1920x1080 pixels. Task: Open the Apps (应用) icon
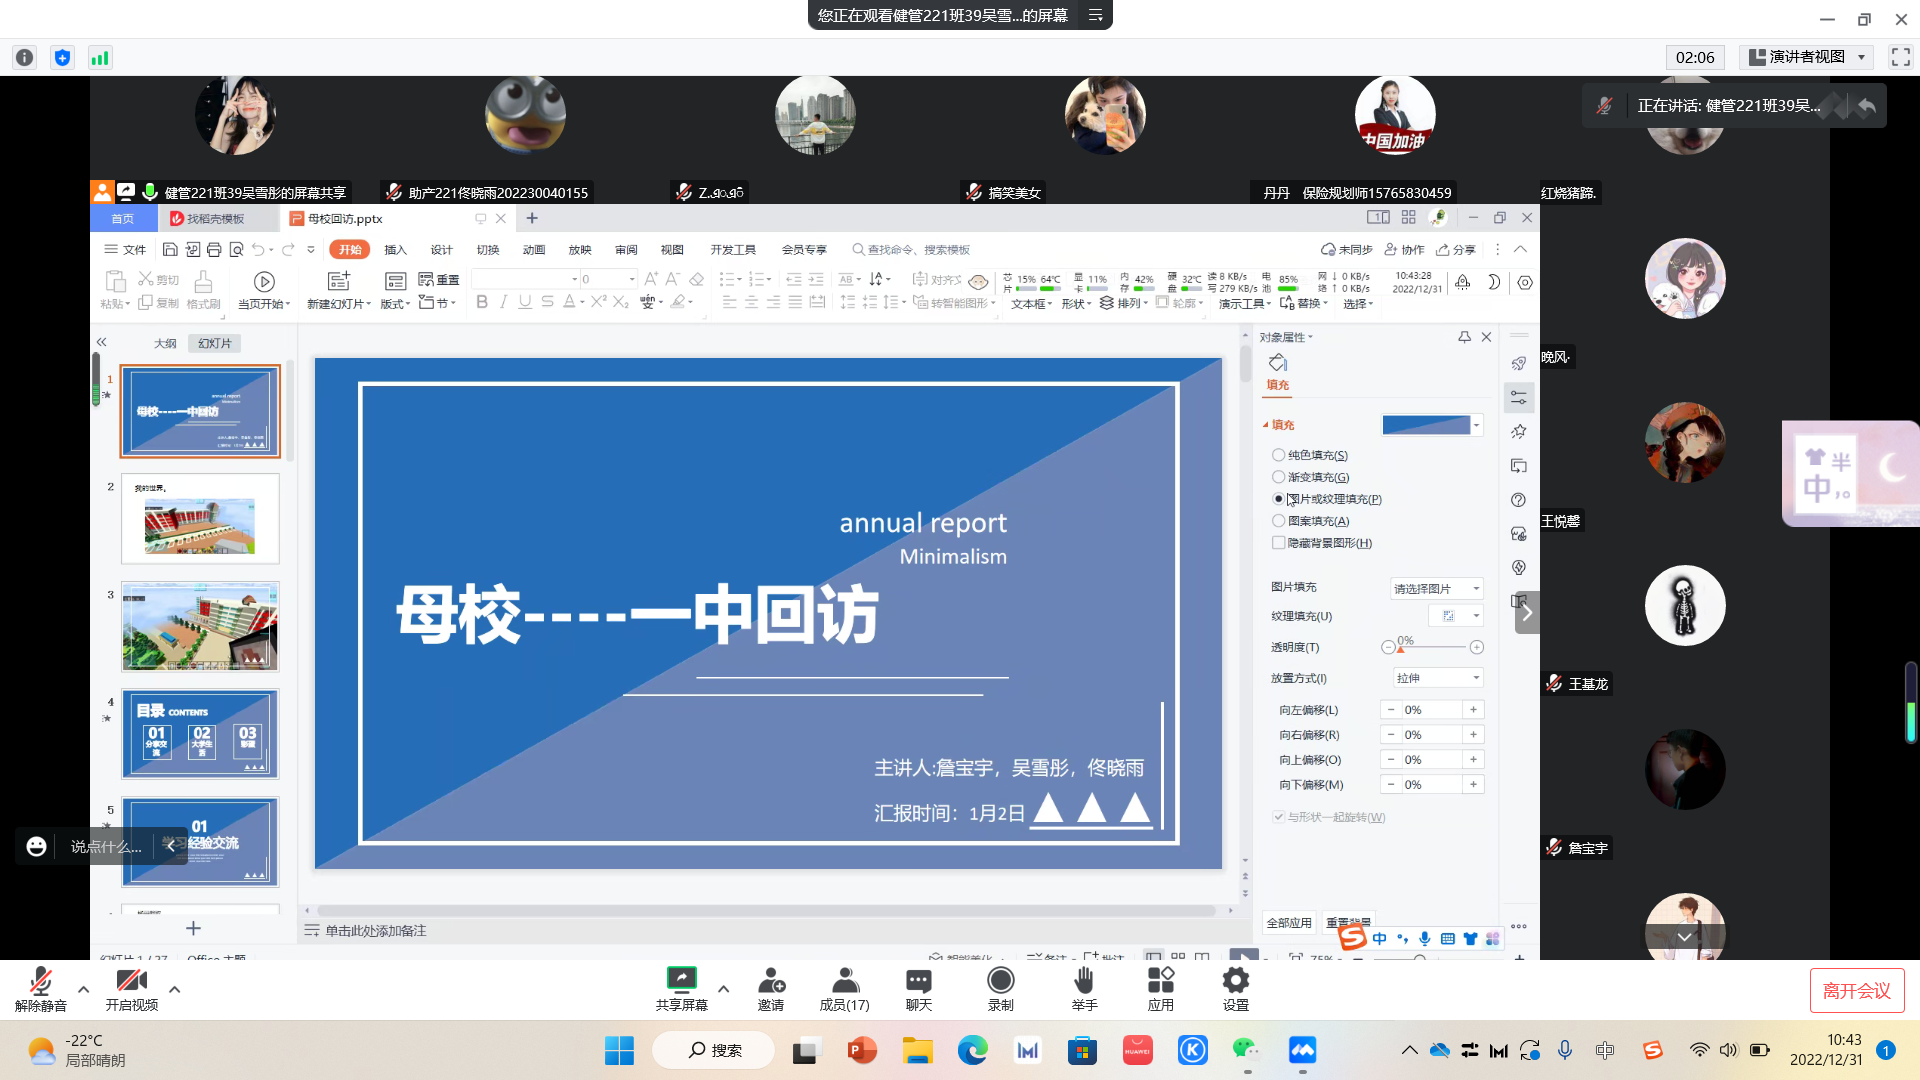coord(1160,979)
